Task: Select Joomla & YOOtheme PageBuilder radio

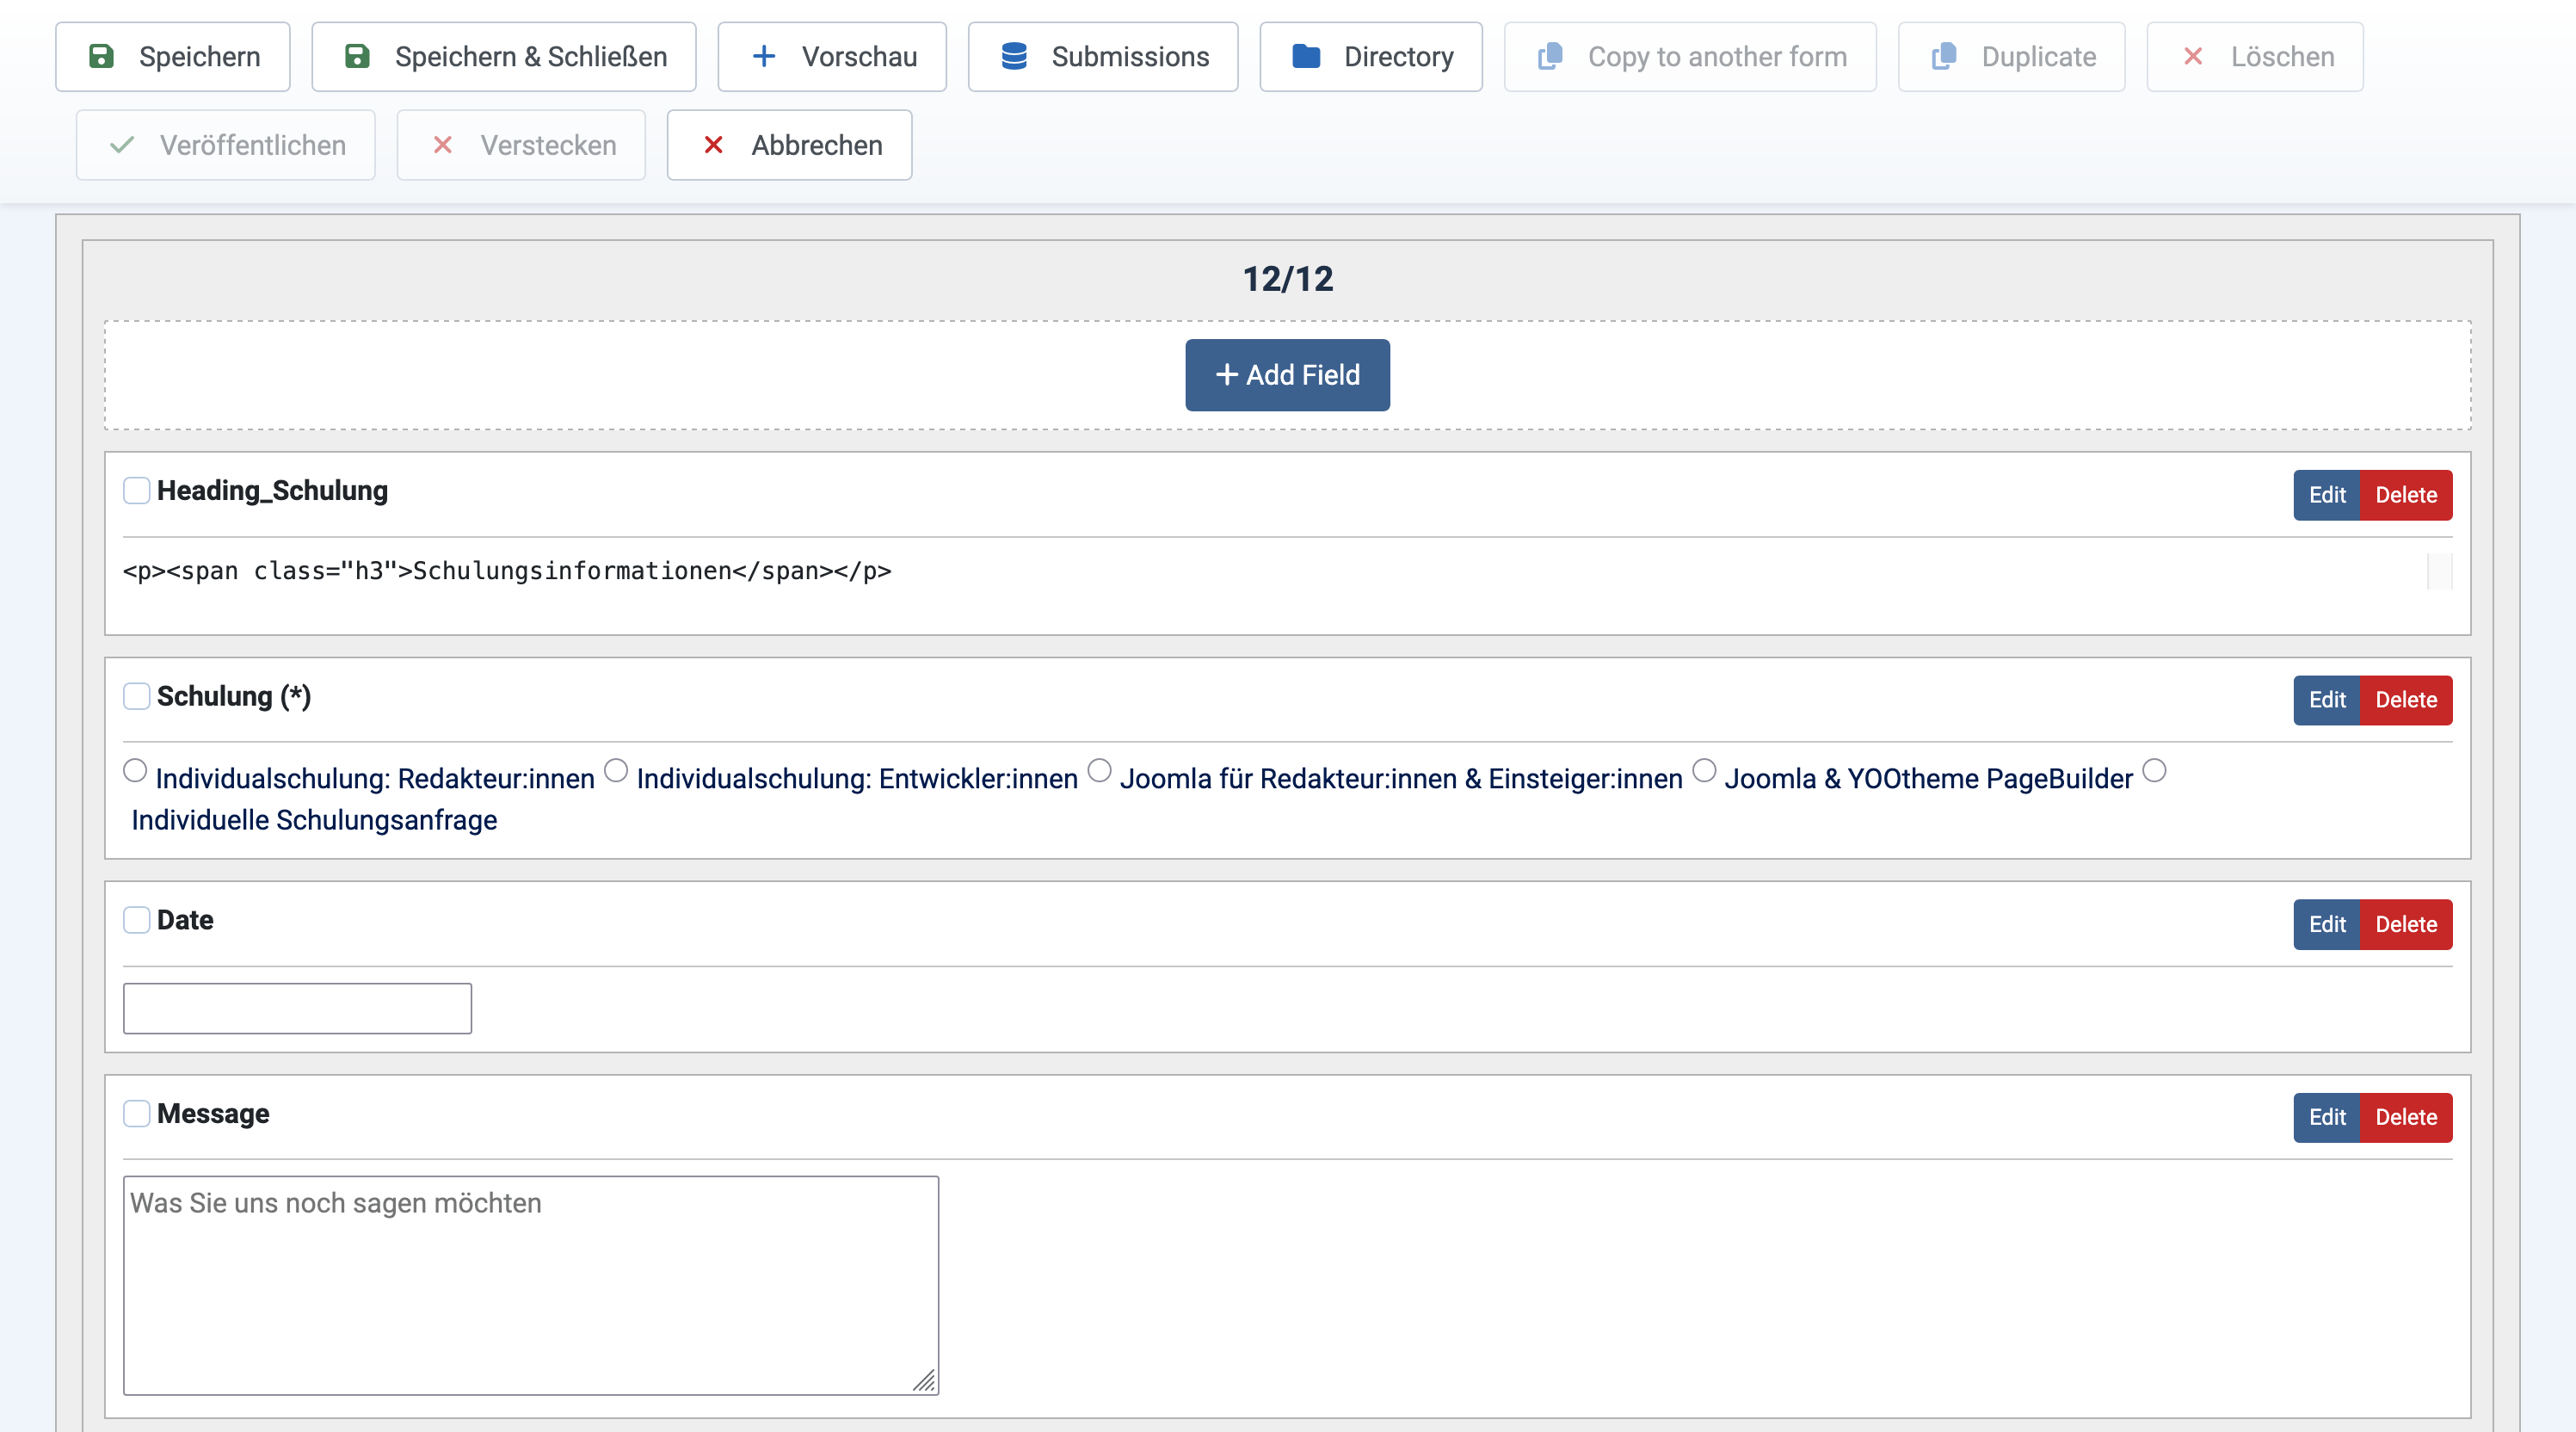Action: coord(1704,771)
